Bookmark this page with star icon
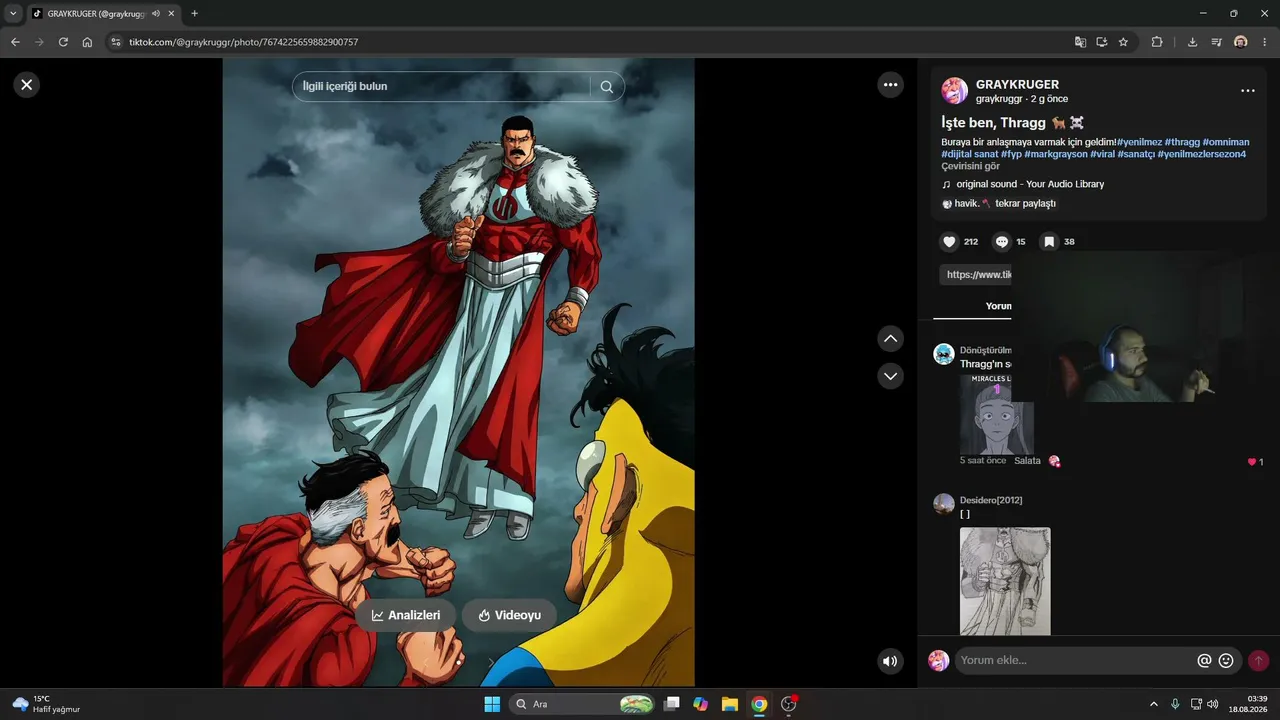 (x=1123, y=42)
